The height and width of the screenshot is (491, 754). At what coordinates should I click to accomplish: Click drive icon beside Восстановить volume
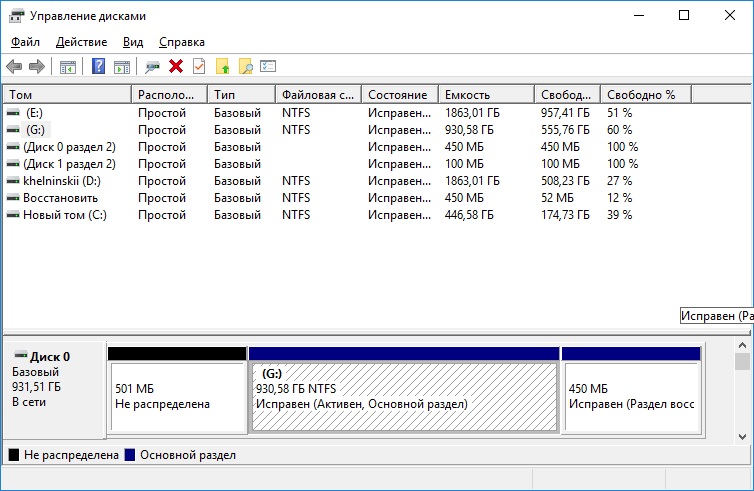coord(13,198)
